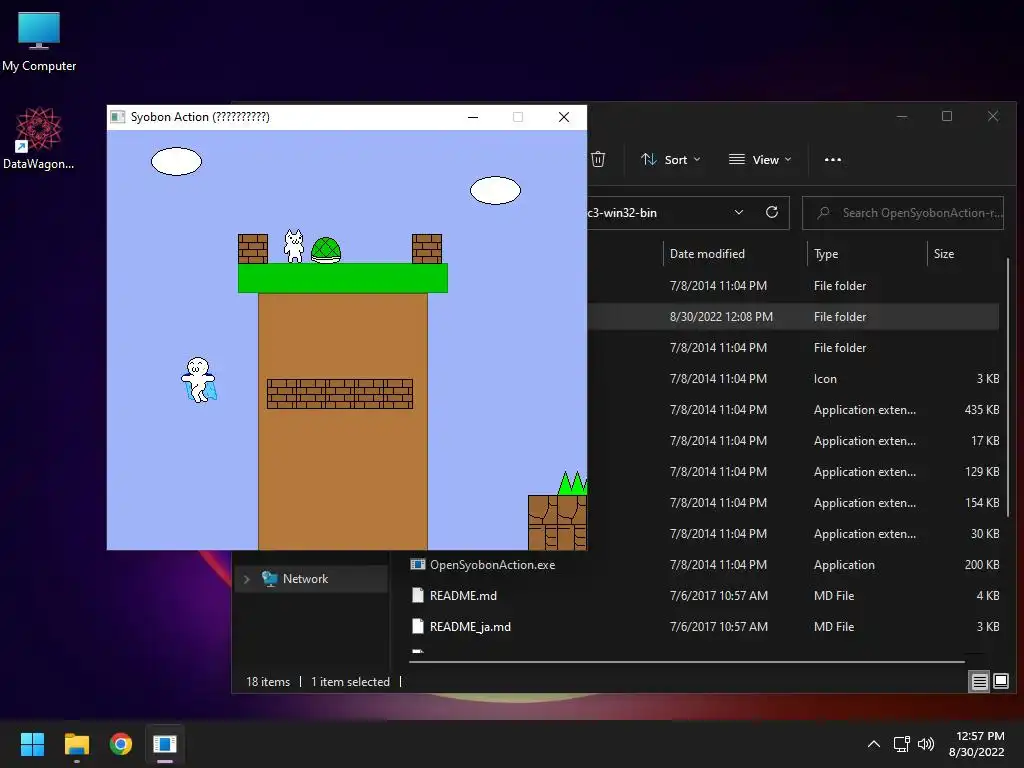Open the network status tray icon

pyautogui.click(x=902, y=744)
